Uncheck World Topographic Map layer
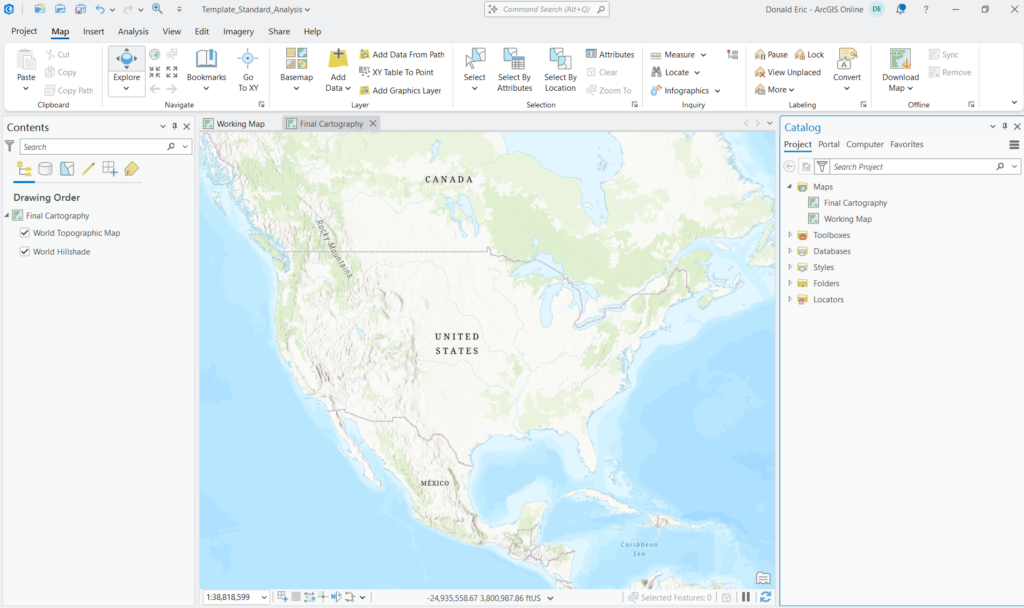This screenshot has width=1024, height=608. pos(25,233)
